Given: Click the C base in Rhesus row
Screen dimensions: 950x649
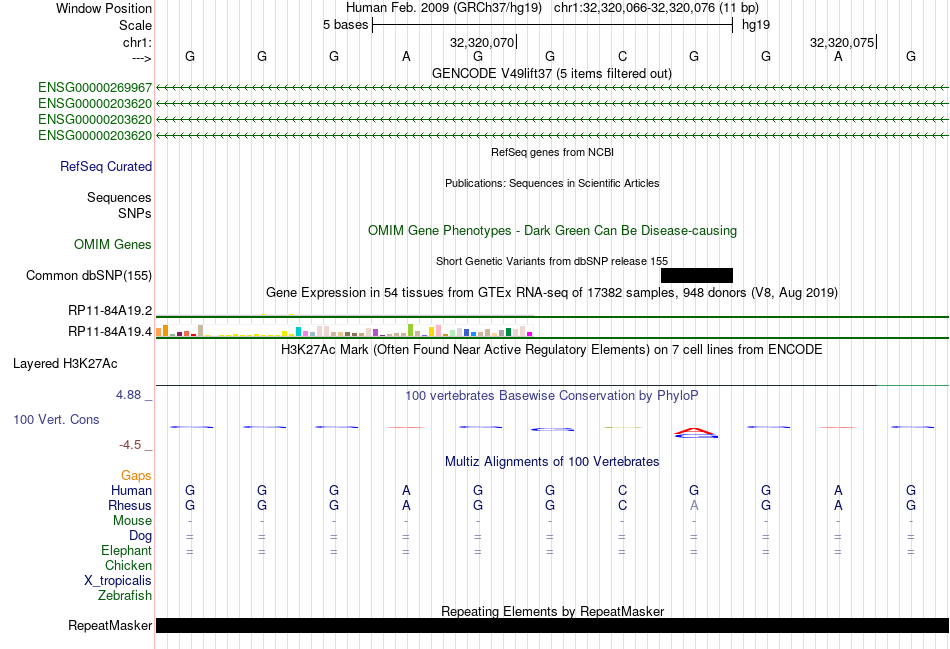Looking at the screenshot, I should coord(622,505).
